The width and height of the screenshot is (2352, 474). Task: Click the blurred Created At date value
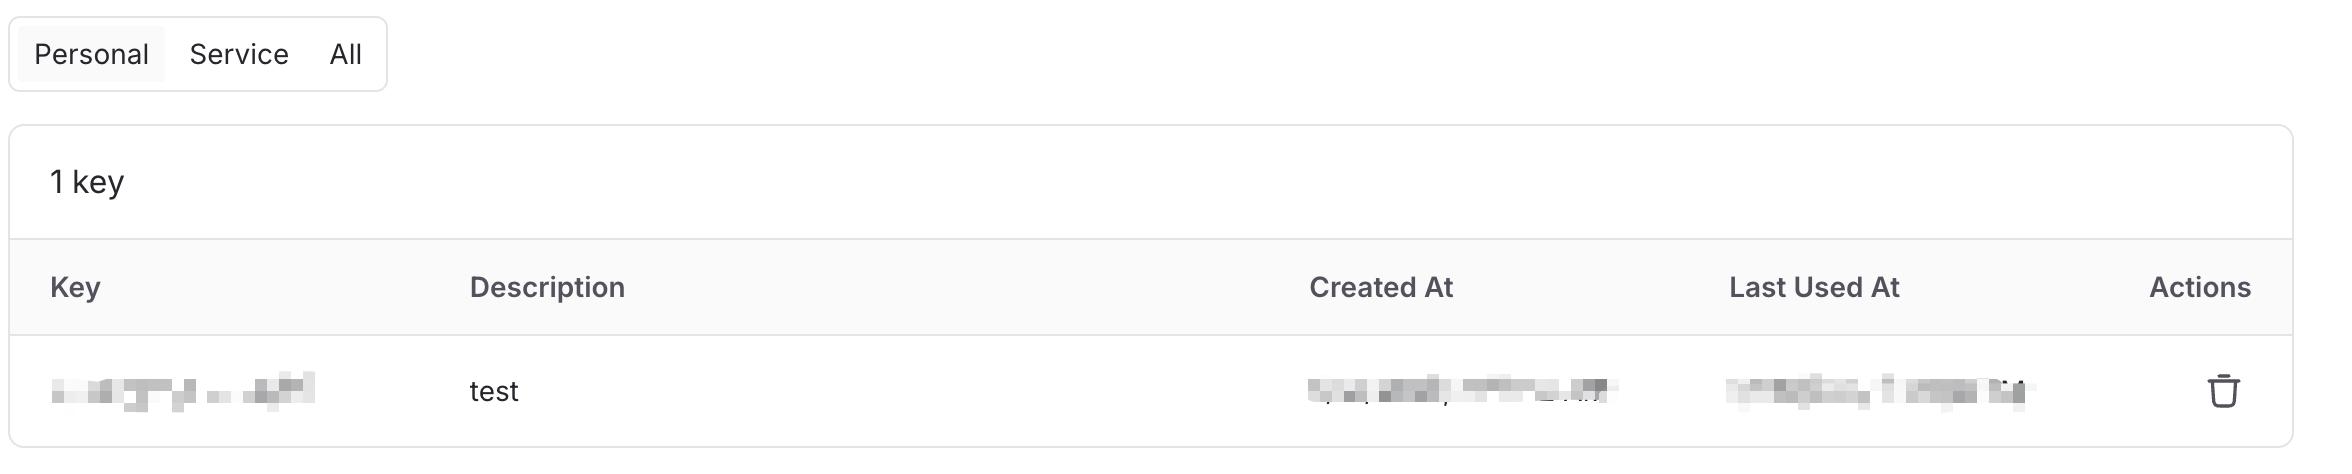1462,391
